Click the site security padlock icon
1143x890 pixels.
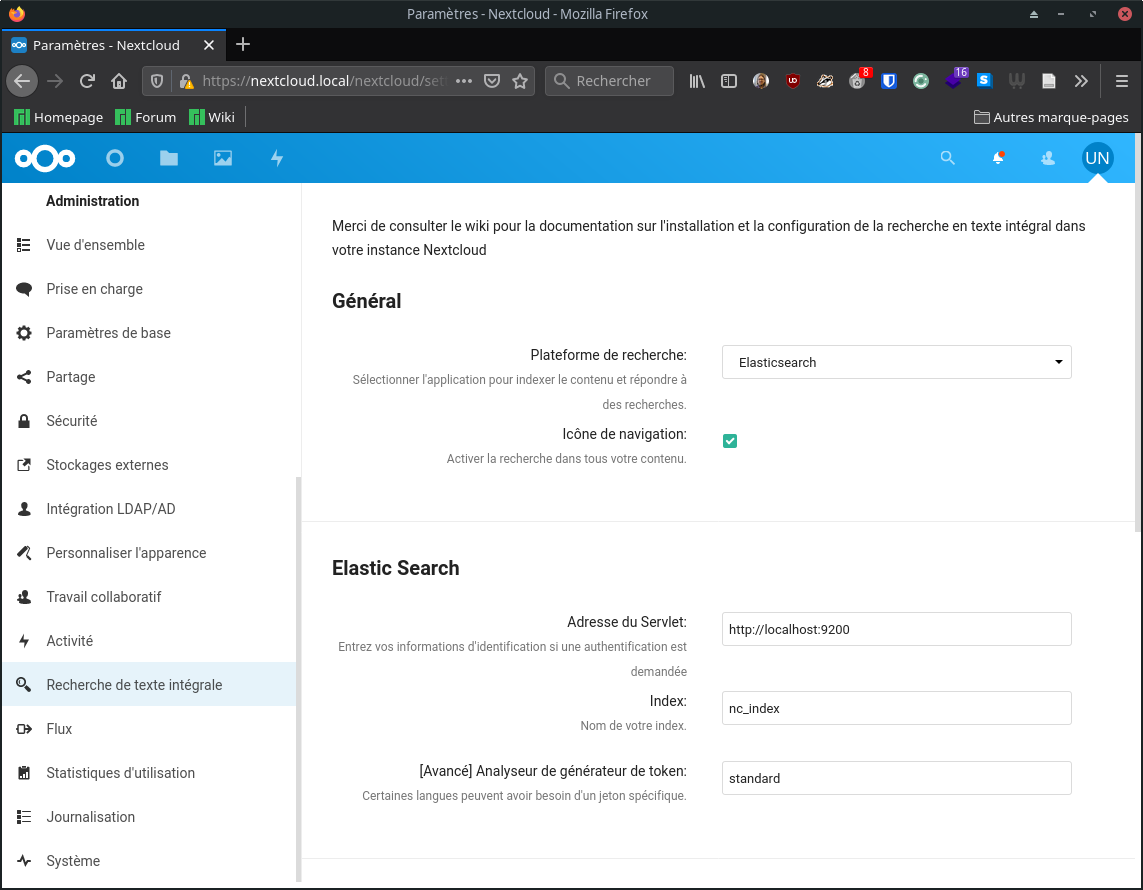pos(187,81)
